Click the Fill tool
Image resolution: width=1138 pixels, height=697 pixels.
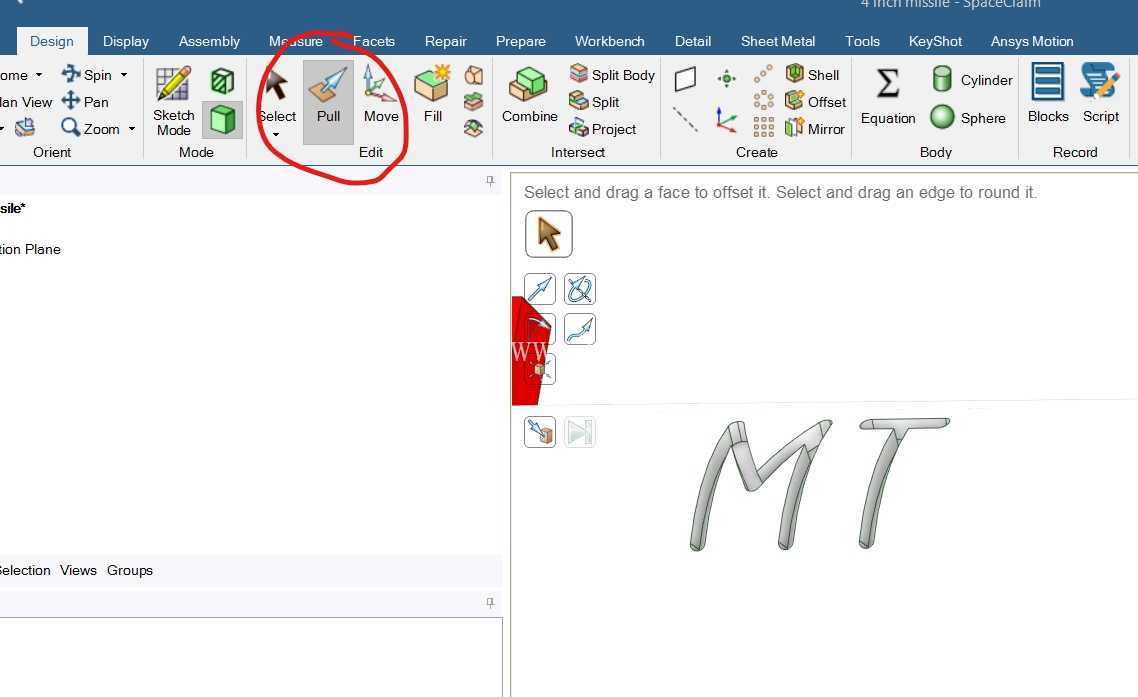(433, 94)
